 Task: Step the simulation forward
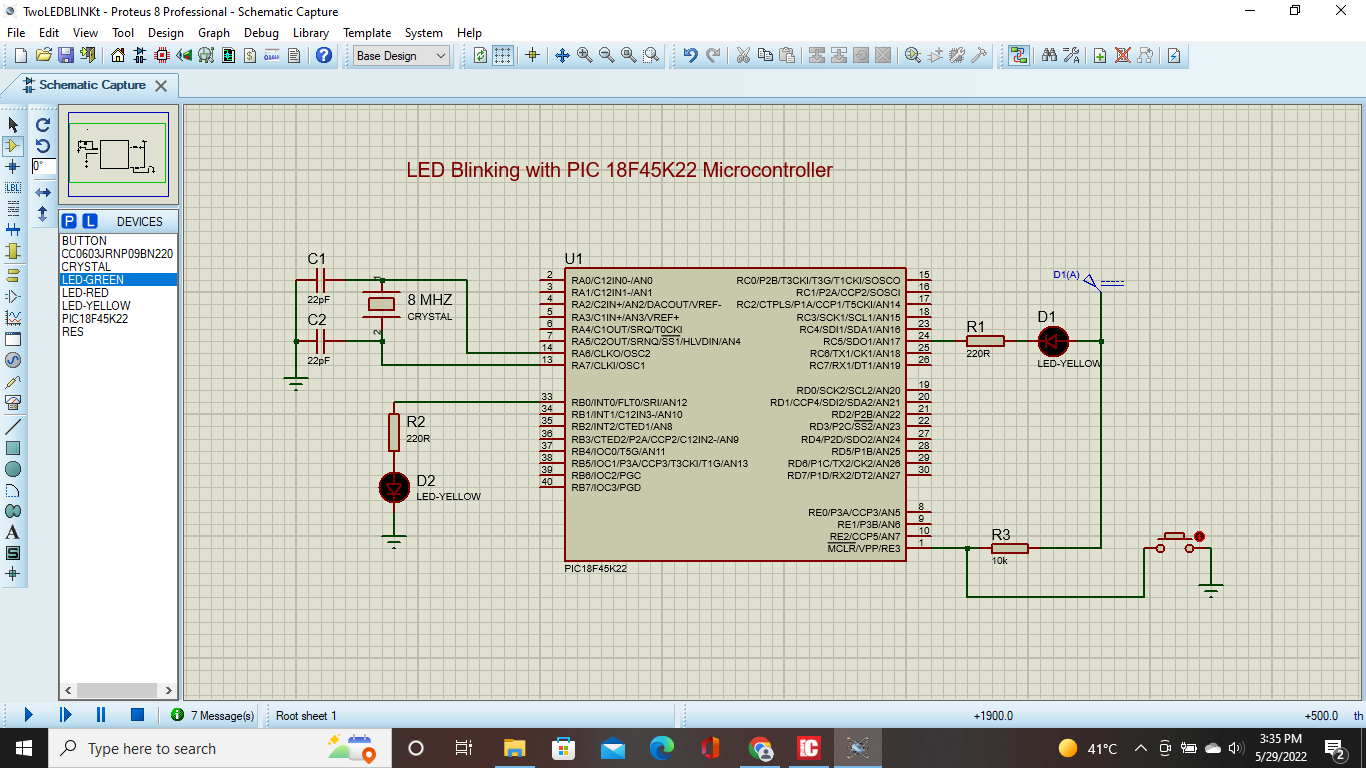click(66, 715)
